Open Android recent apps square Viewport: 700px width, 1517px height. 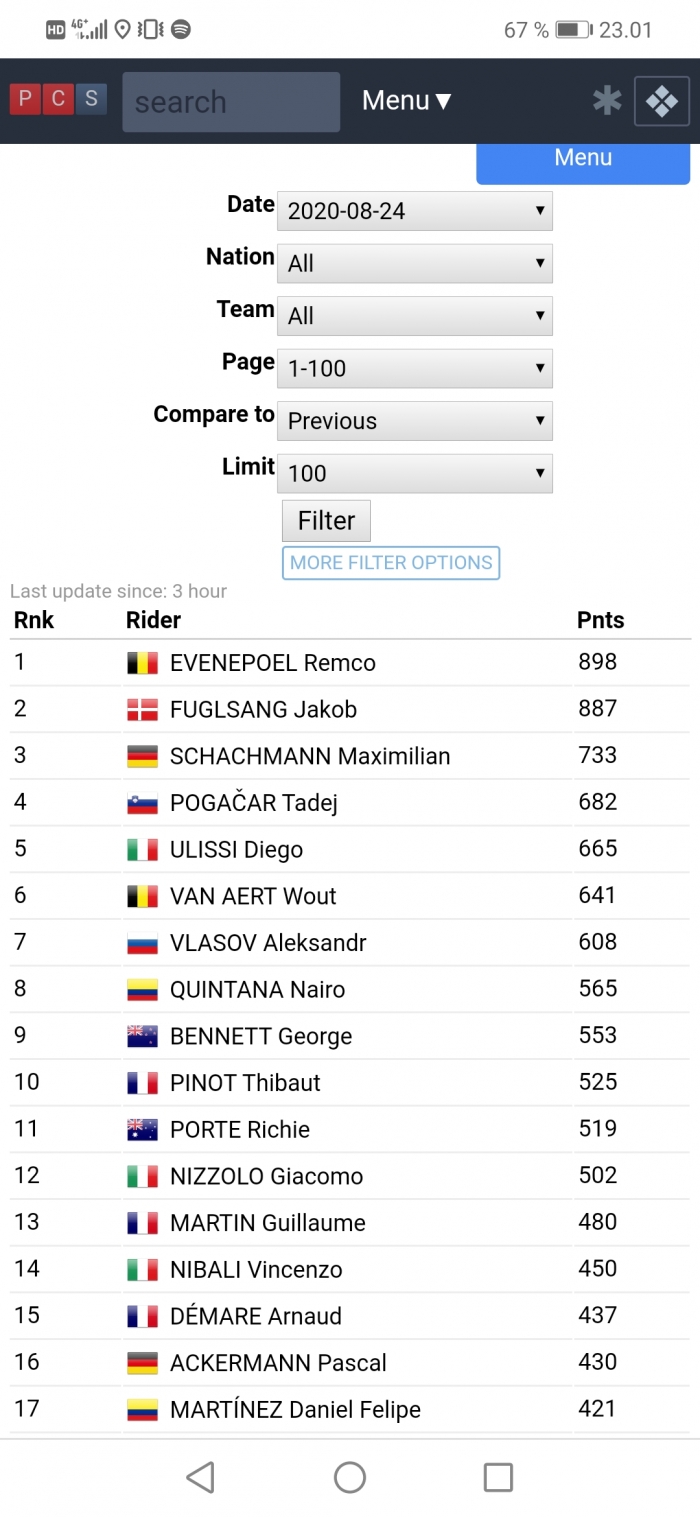[498, 1477]
